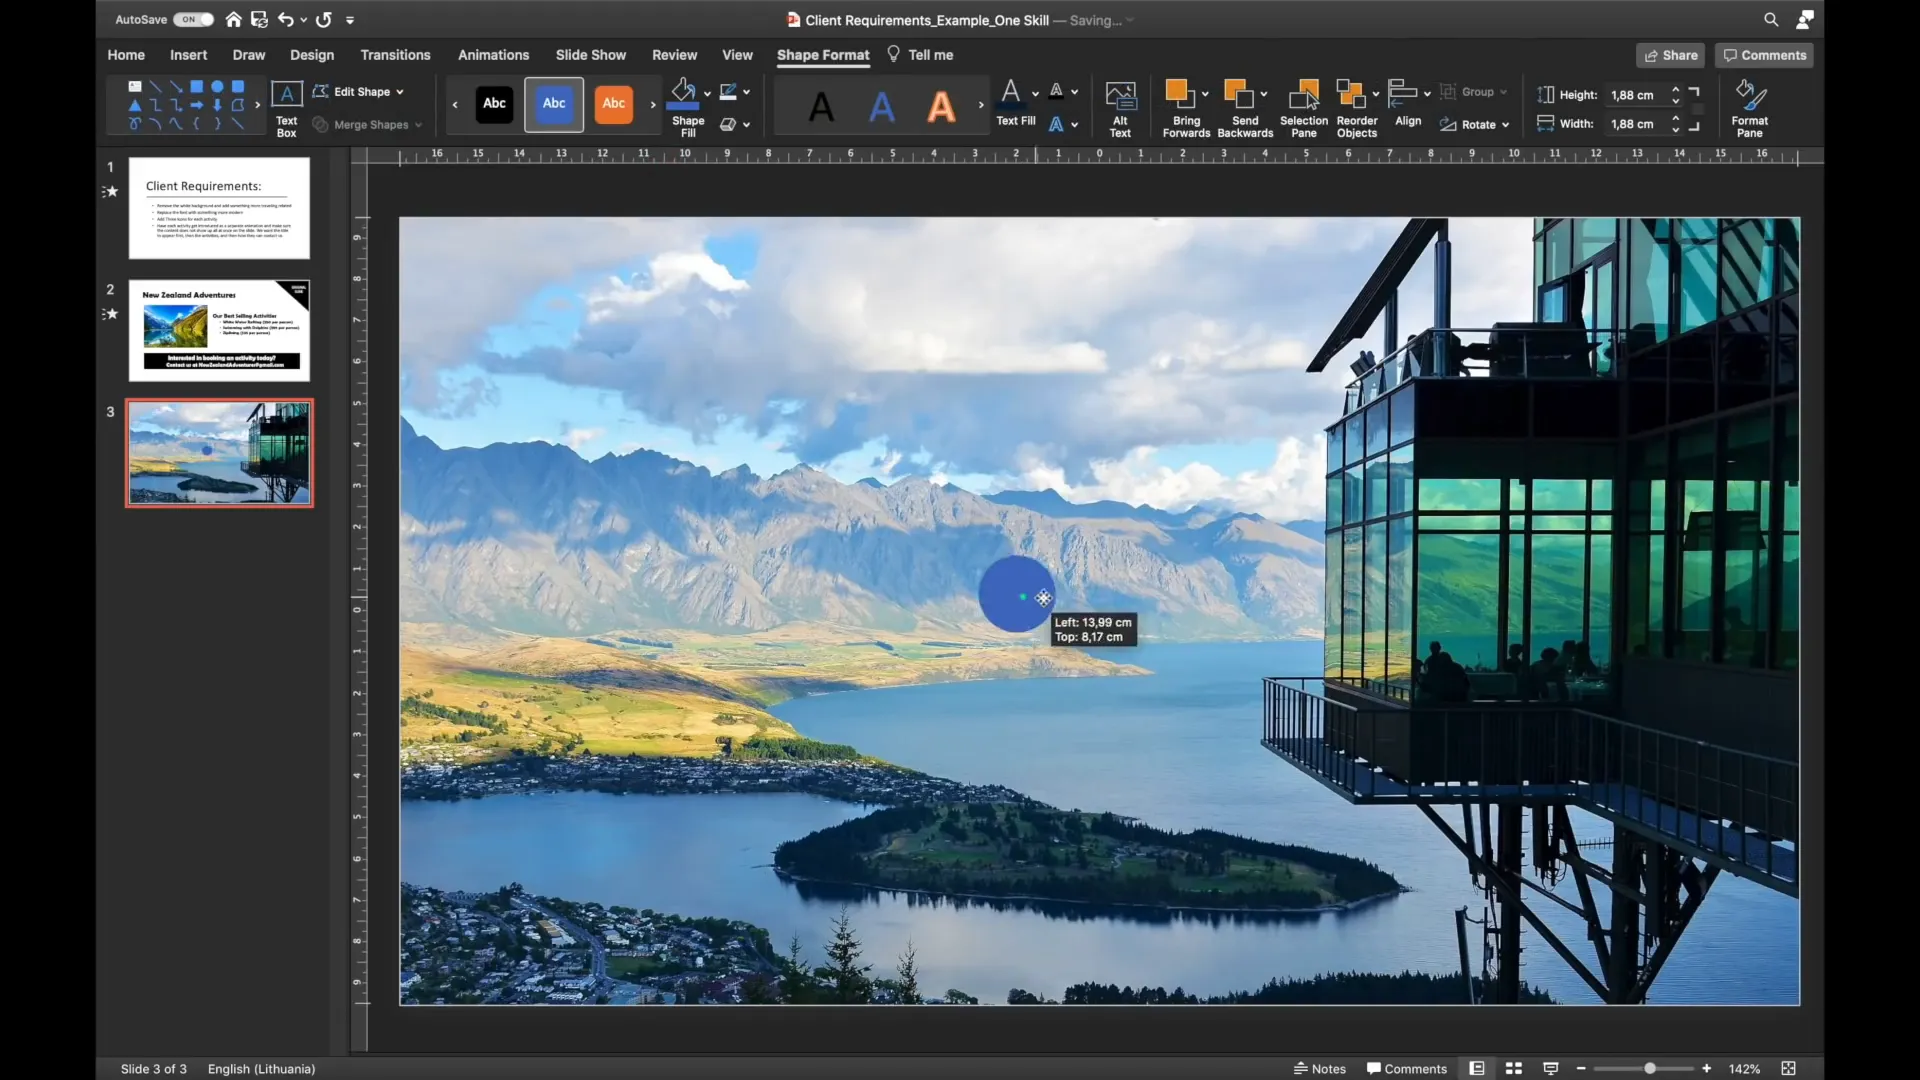Open the Selection Pane
The image size is (1920, 1080).
pos(1303,105)
